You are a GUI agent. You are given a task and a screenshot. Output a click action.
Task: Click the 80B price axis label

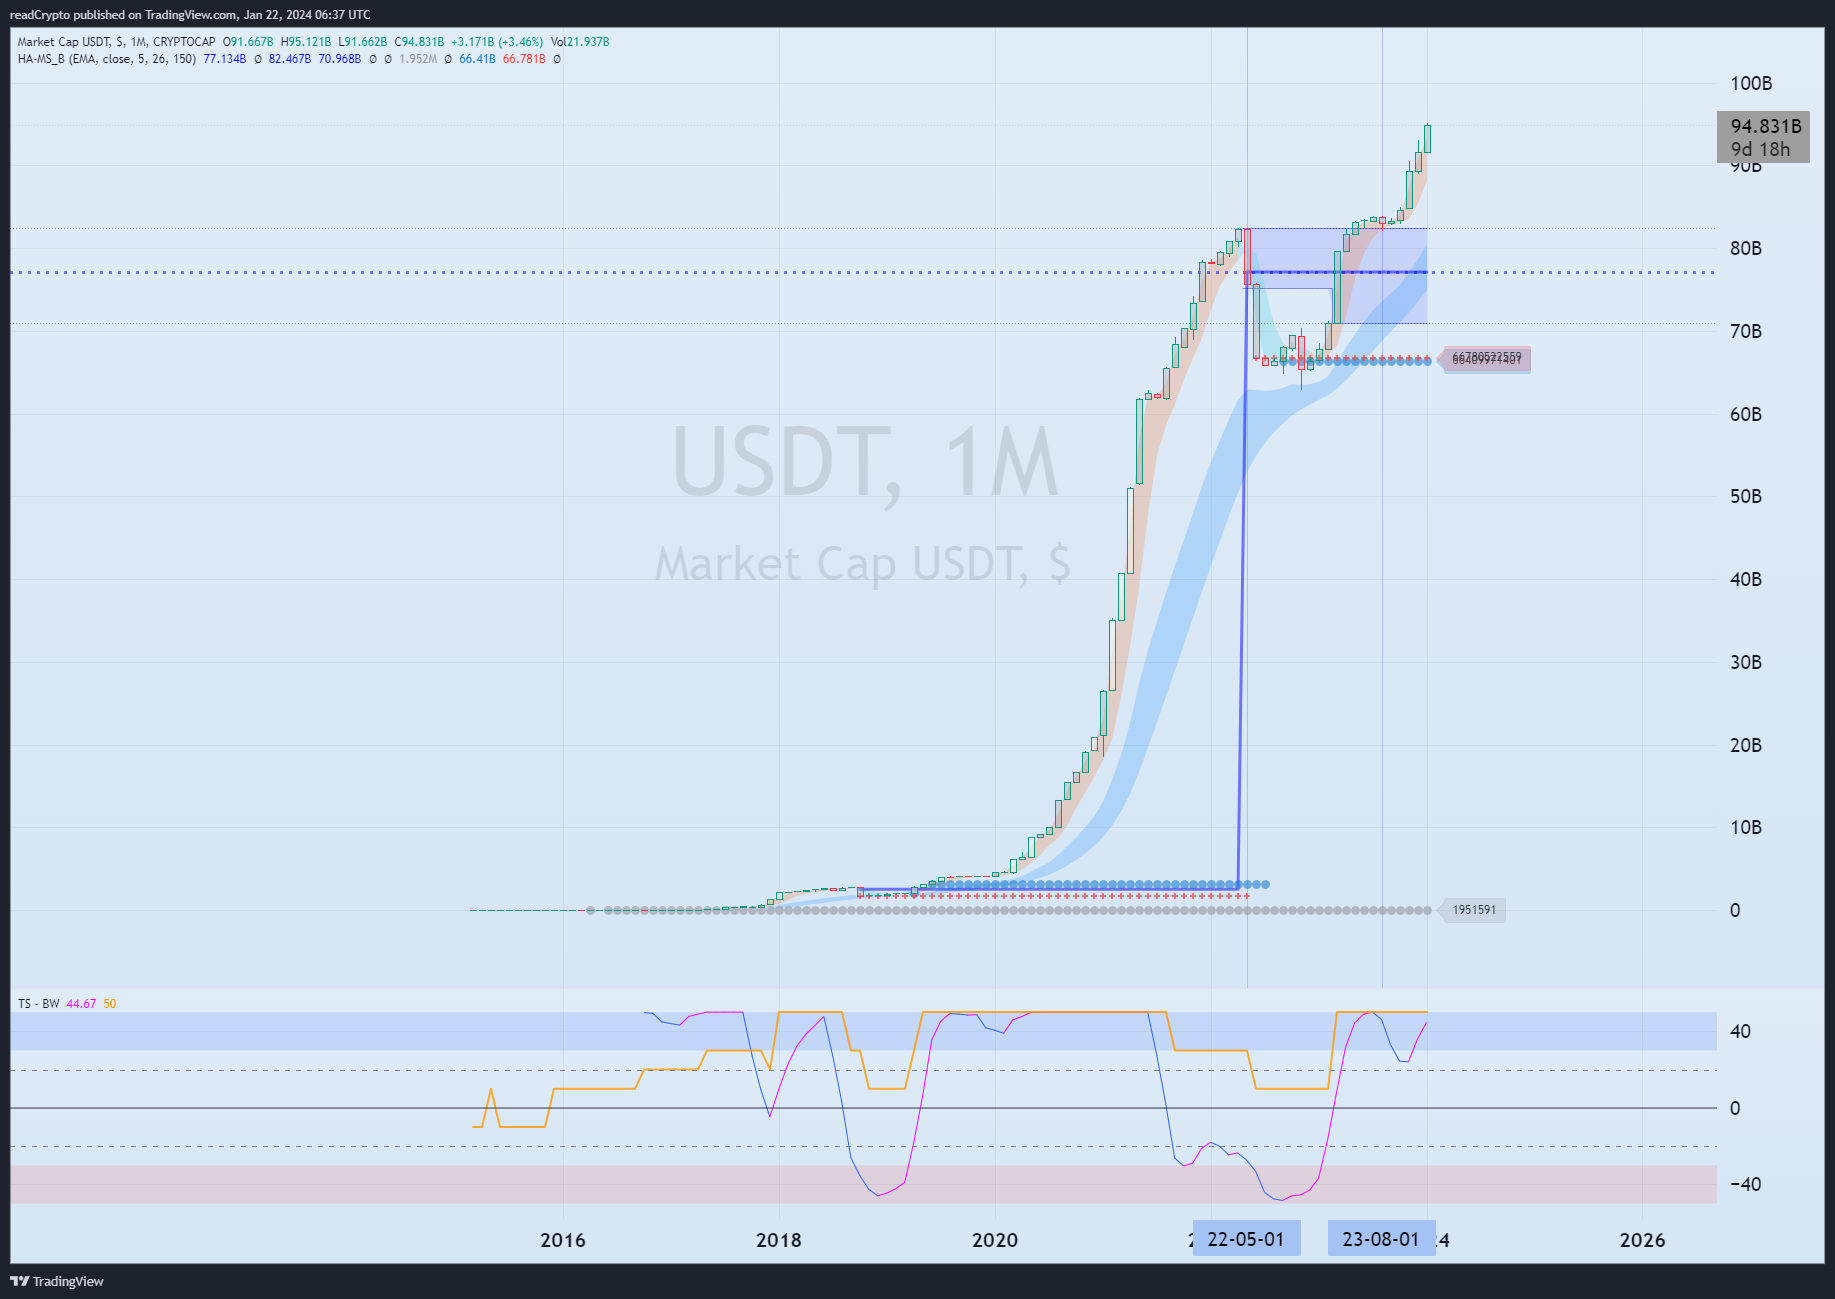click(x=1746, y=248)
